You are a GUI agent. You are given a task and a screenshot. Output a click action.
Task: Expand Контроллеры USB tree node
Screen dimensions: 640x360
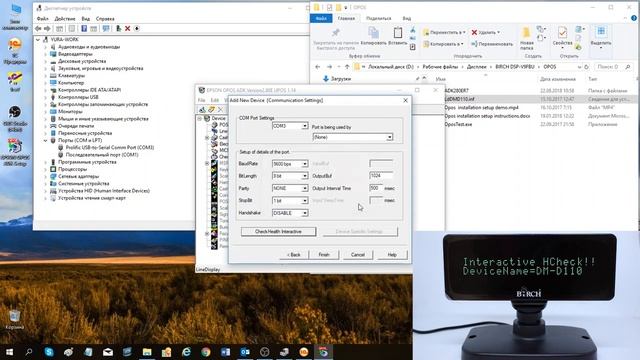pyautogui.click(x=46, y=97)
